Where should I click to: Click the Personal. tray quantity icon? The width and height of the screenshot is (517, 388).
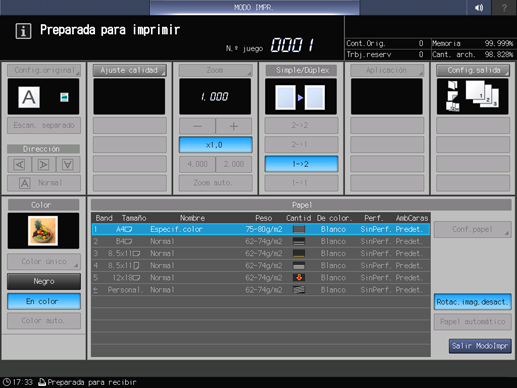(299, 290)
